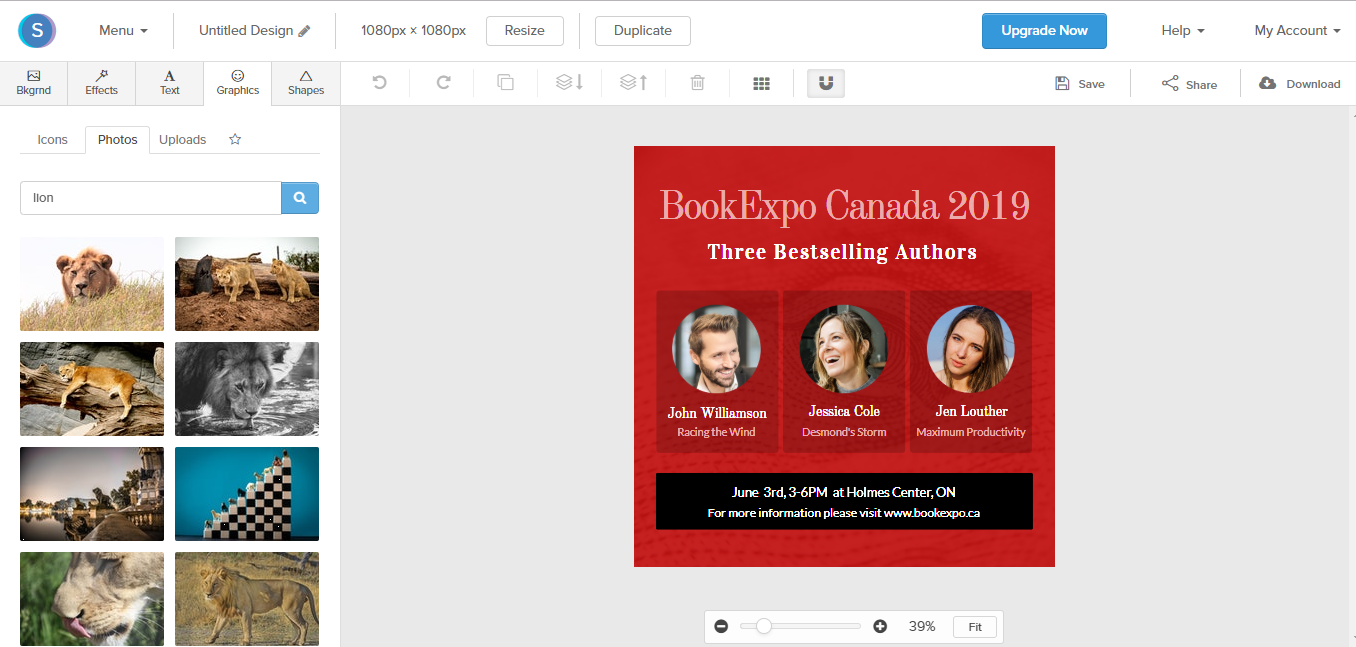Viewport: 1356px width, 647px height.
Task: Click the John Williamson name text
Action: (717, 413)
